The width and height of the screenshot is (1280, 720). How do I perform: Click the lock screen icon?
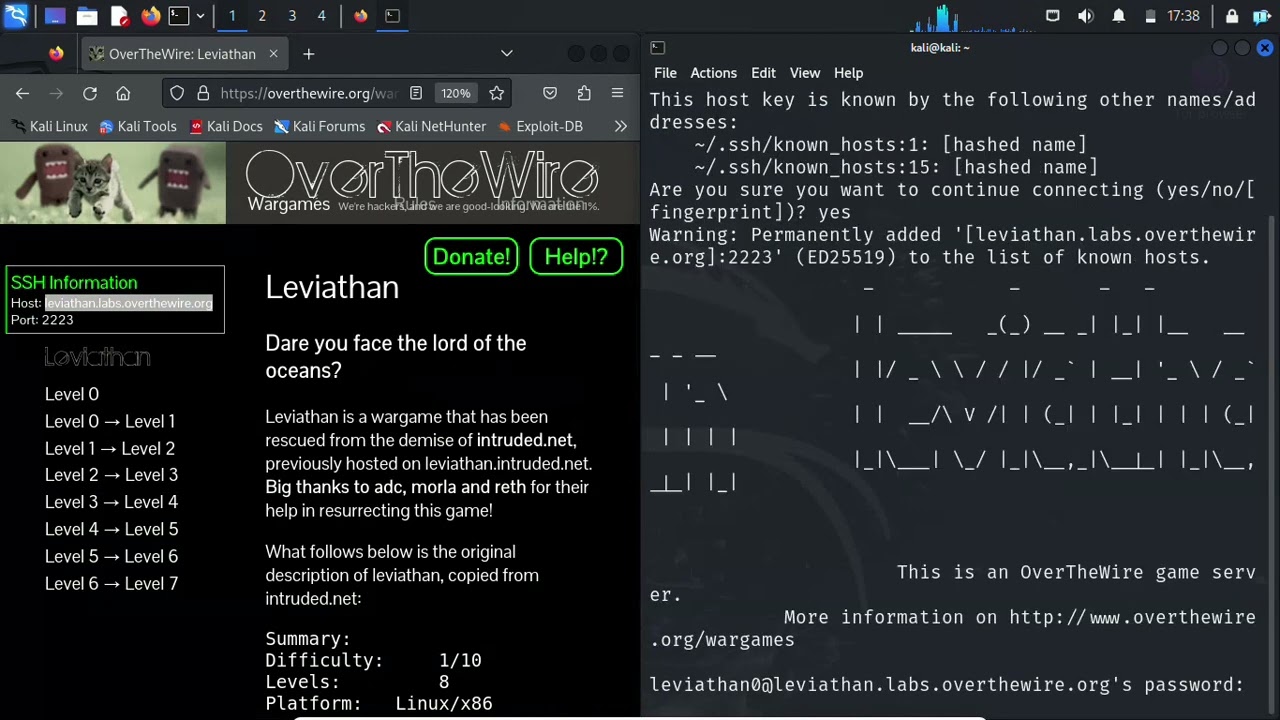(1232, 16)
